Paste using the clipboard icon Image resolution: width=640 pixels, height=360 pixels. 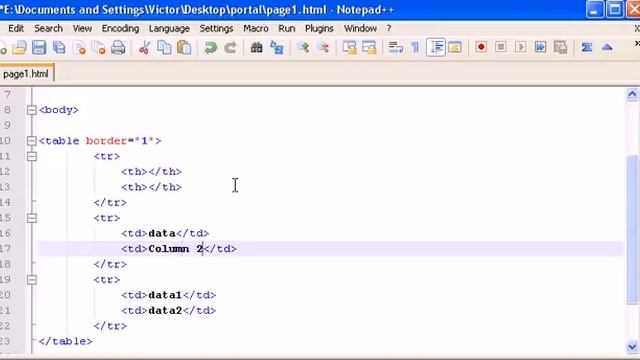[x=184, y=48]
